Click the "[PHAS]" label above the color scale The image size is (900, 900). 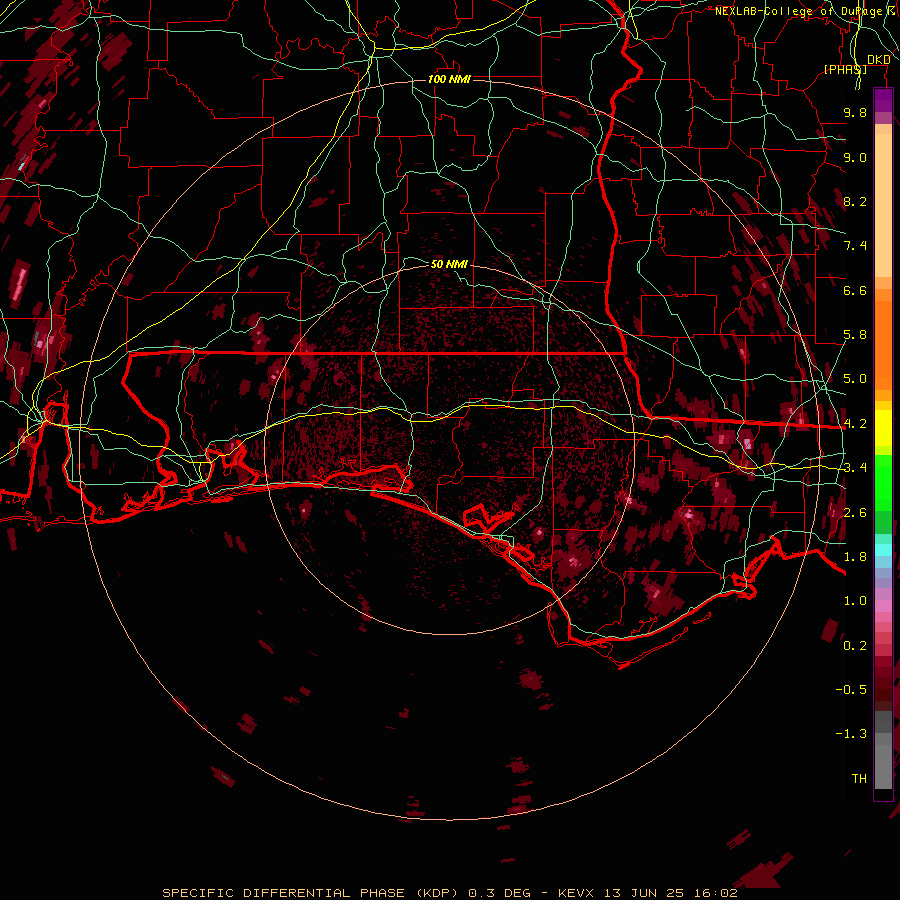[845, 69]
